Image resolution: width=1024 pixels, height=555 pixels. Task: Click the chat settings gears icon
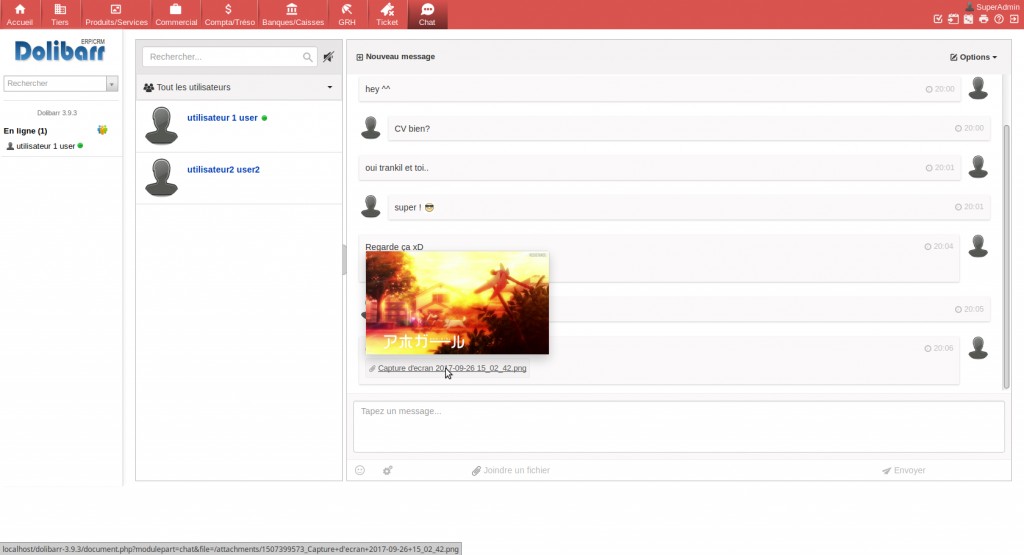387,470
